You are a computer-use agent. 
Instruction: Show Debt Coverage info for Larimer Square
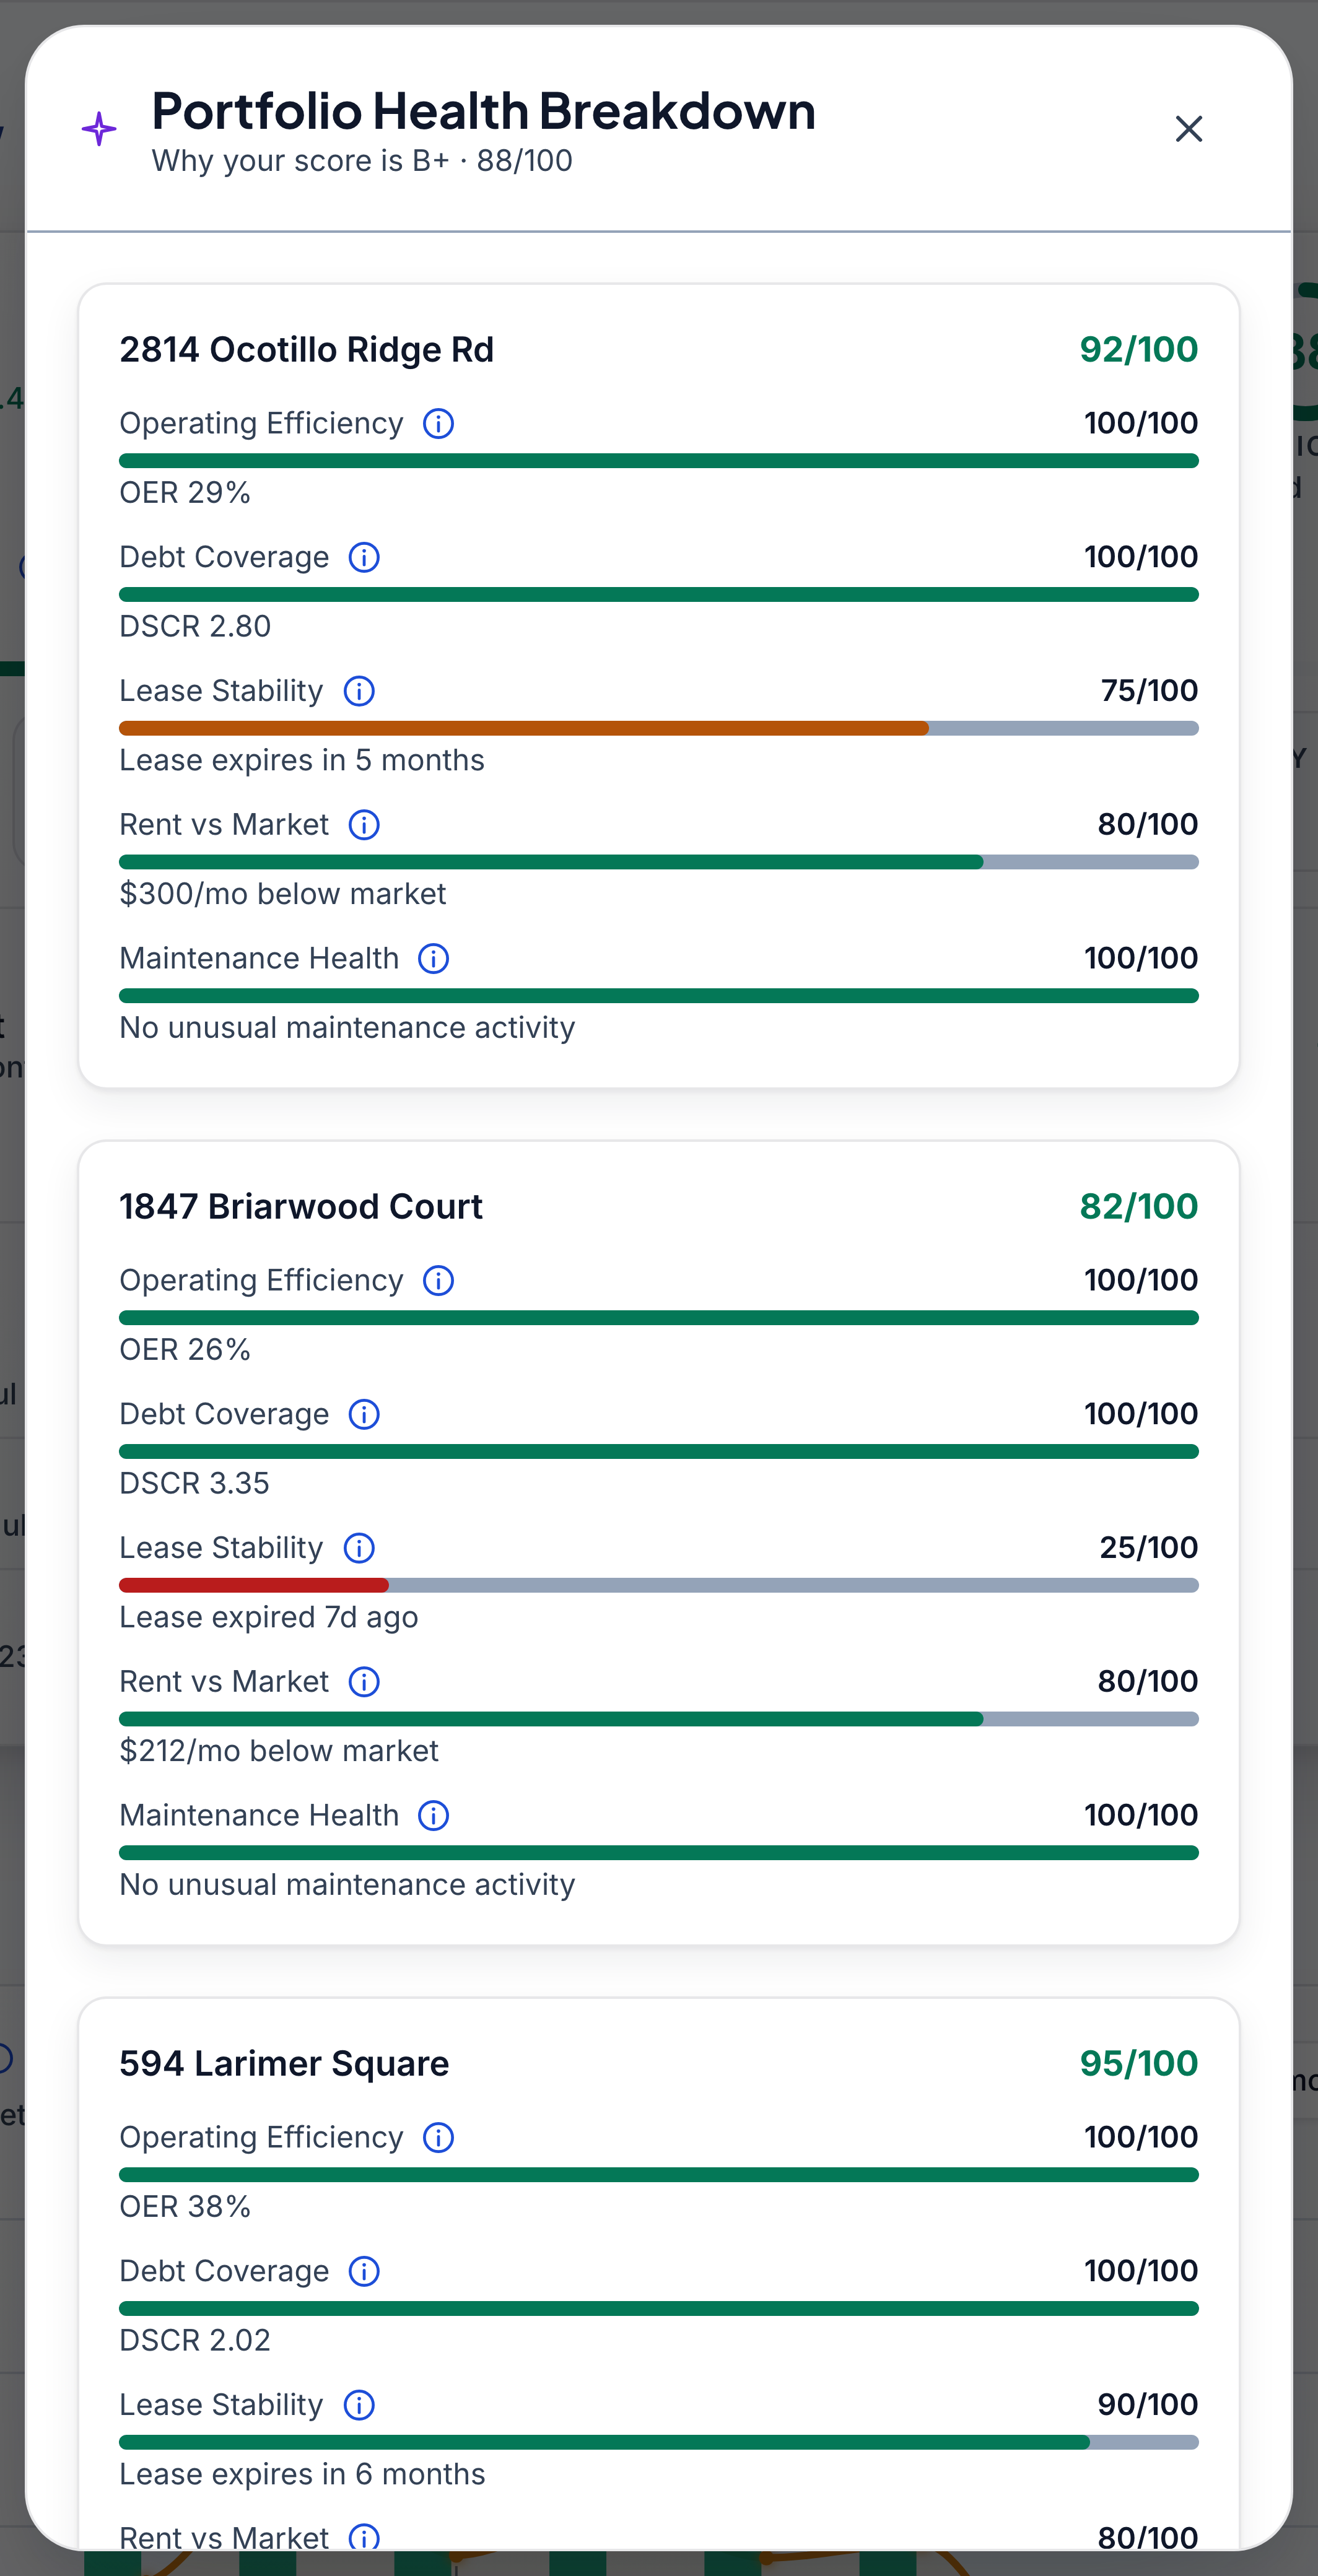(x=364, y=2272)
